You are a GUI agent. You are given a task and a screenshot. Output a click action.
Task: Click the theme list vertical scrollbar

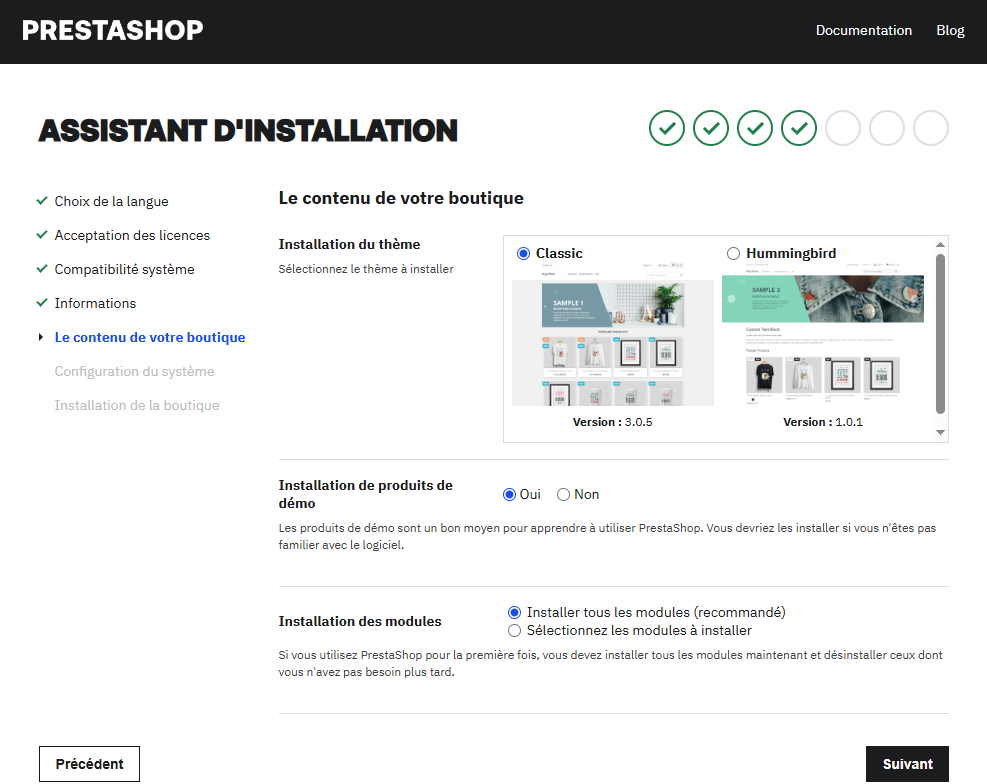click(x=940, y=332)
